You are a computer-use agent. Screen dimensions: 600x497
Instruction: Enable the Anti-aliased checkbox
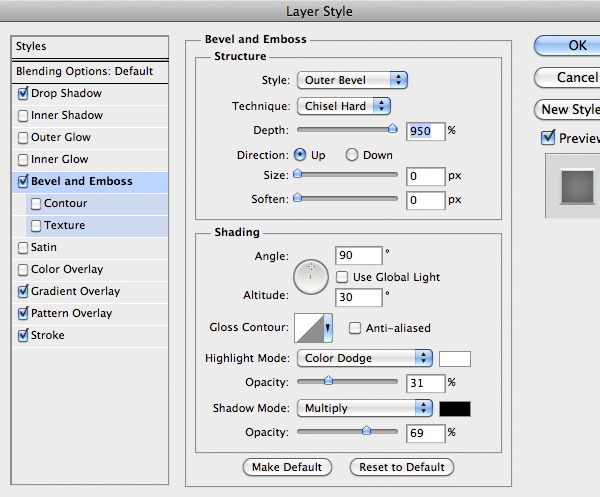355,328
